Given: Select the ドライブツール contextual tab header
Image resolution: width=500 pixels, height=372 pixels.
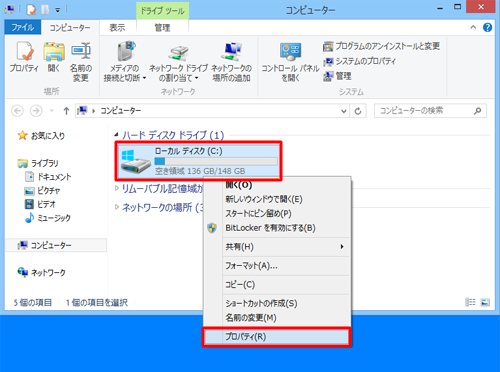Looking at the screenshot, I should [162, 11].
